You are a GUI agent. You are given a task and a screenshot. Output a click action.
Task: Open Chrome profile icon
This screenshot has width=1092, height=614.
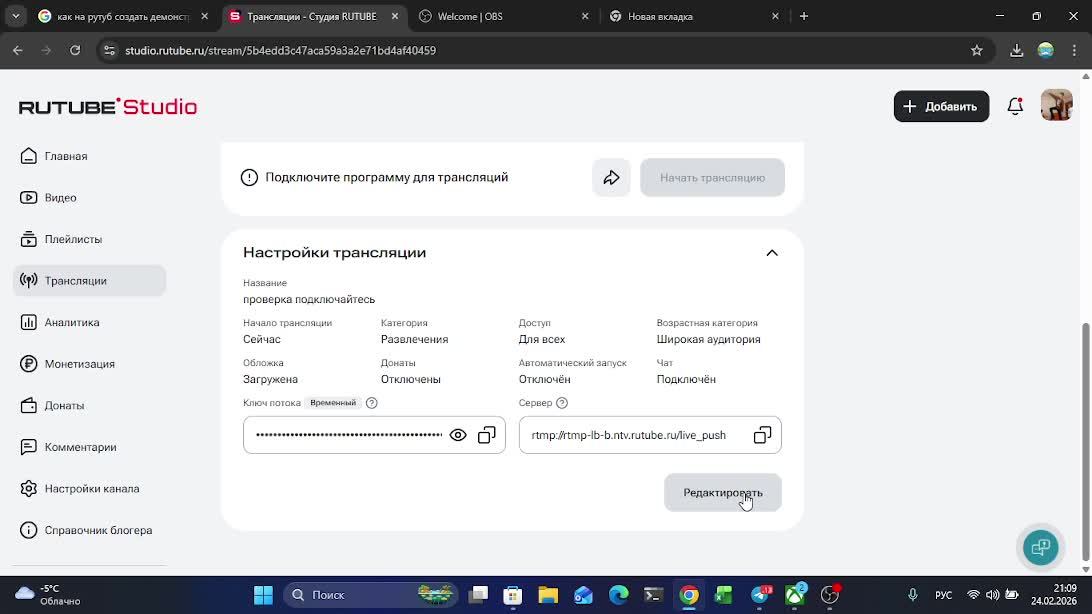(x=1045, y=50)
